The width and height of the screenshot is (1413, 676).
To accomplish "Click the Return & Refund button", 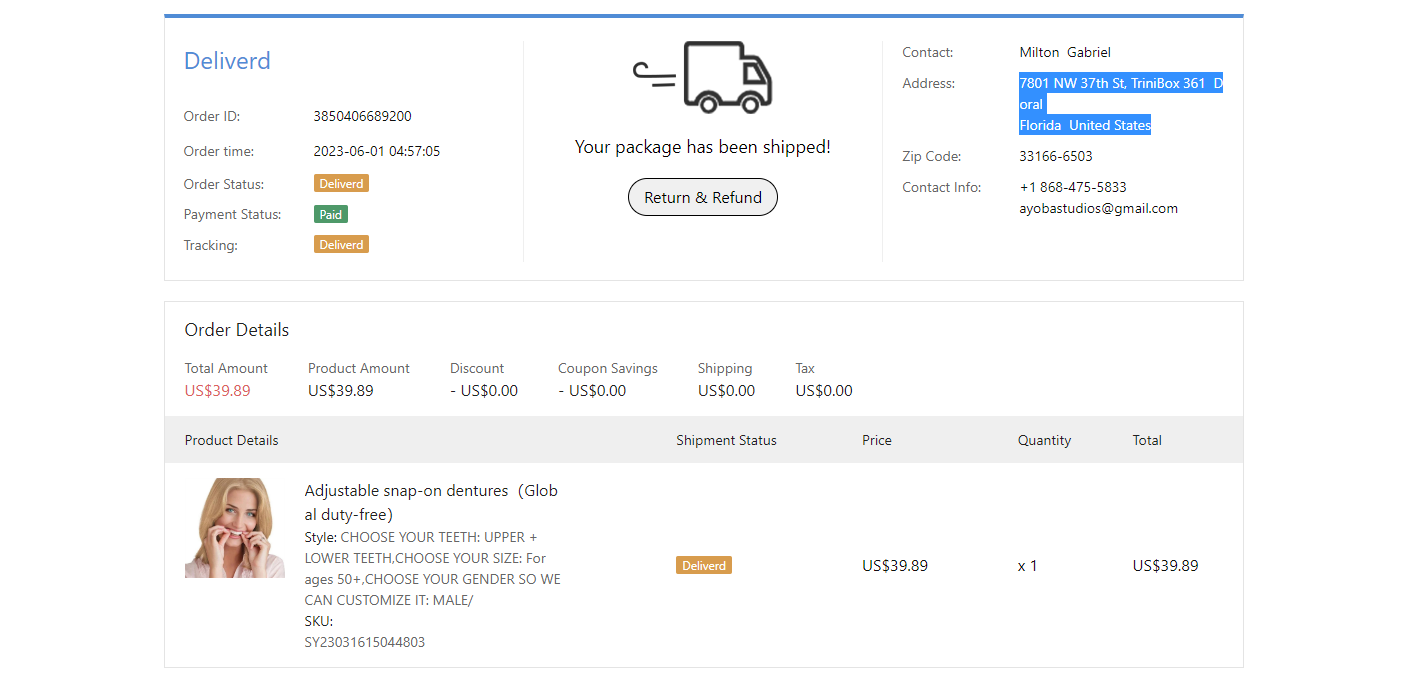I will [x=702, y=197].
